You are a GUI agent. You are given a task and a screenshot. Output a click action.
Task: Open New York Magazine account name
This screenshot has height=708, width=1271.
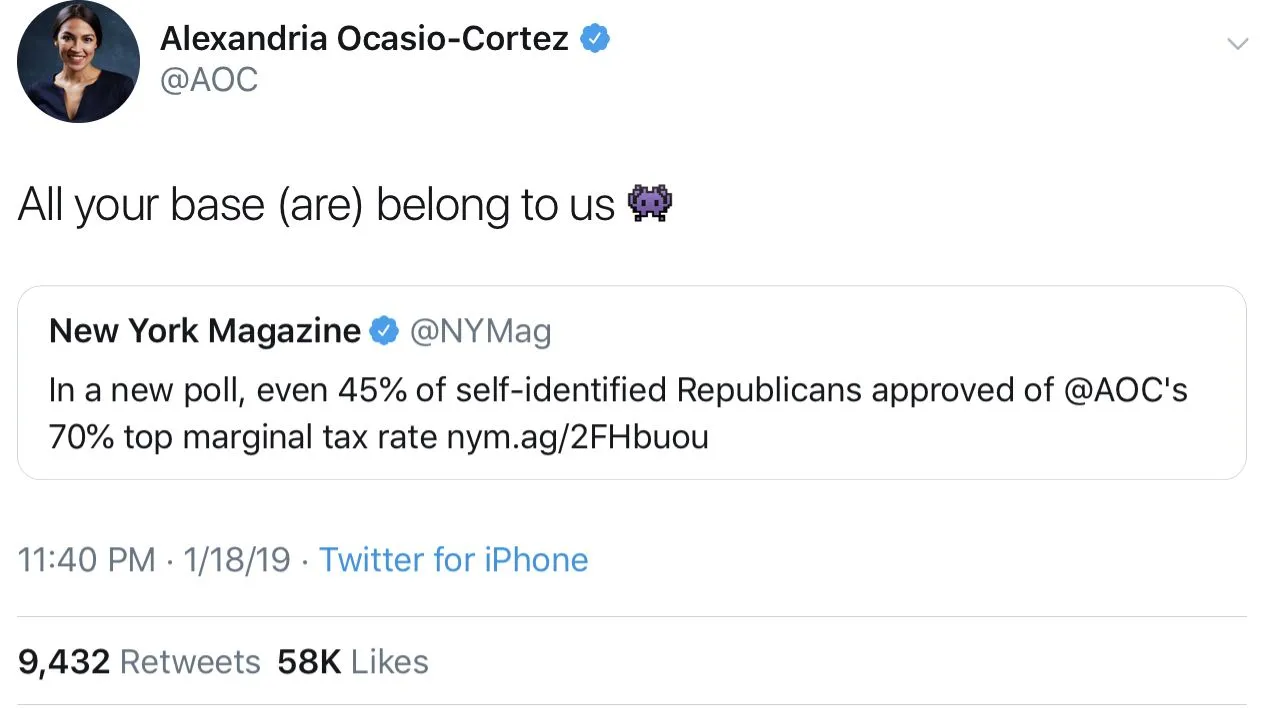(205, 331)
